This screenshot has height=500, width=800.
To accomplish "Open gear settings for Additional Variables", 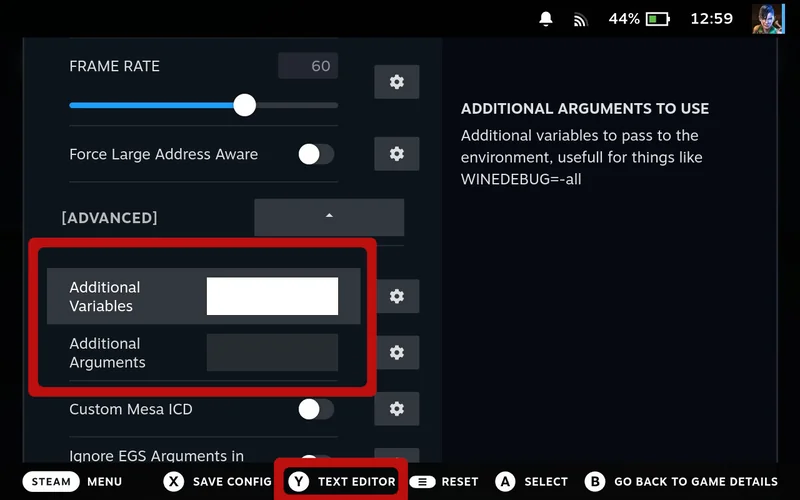I will click(396, 296).
